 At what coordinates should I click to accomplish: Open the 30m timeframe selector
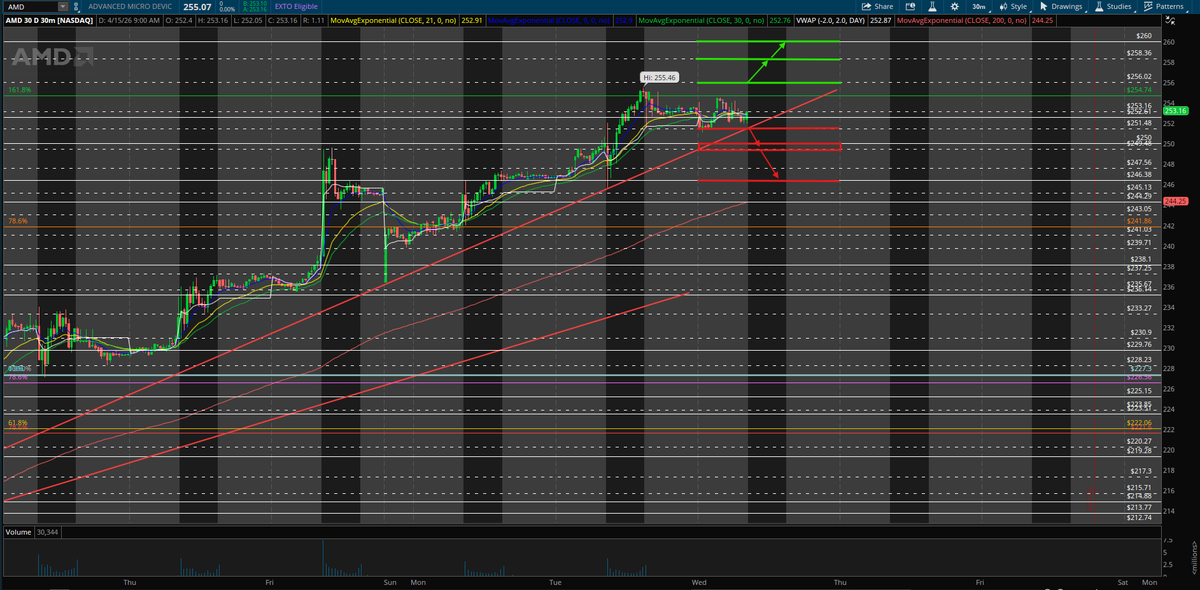978,6
